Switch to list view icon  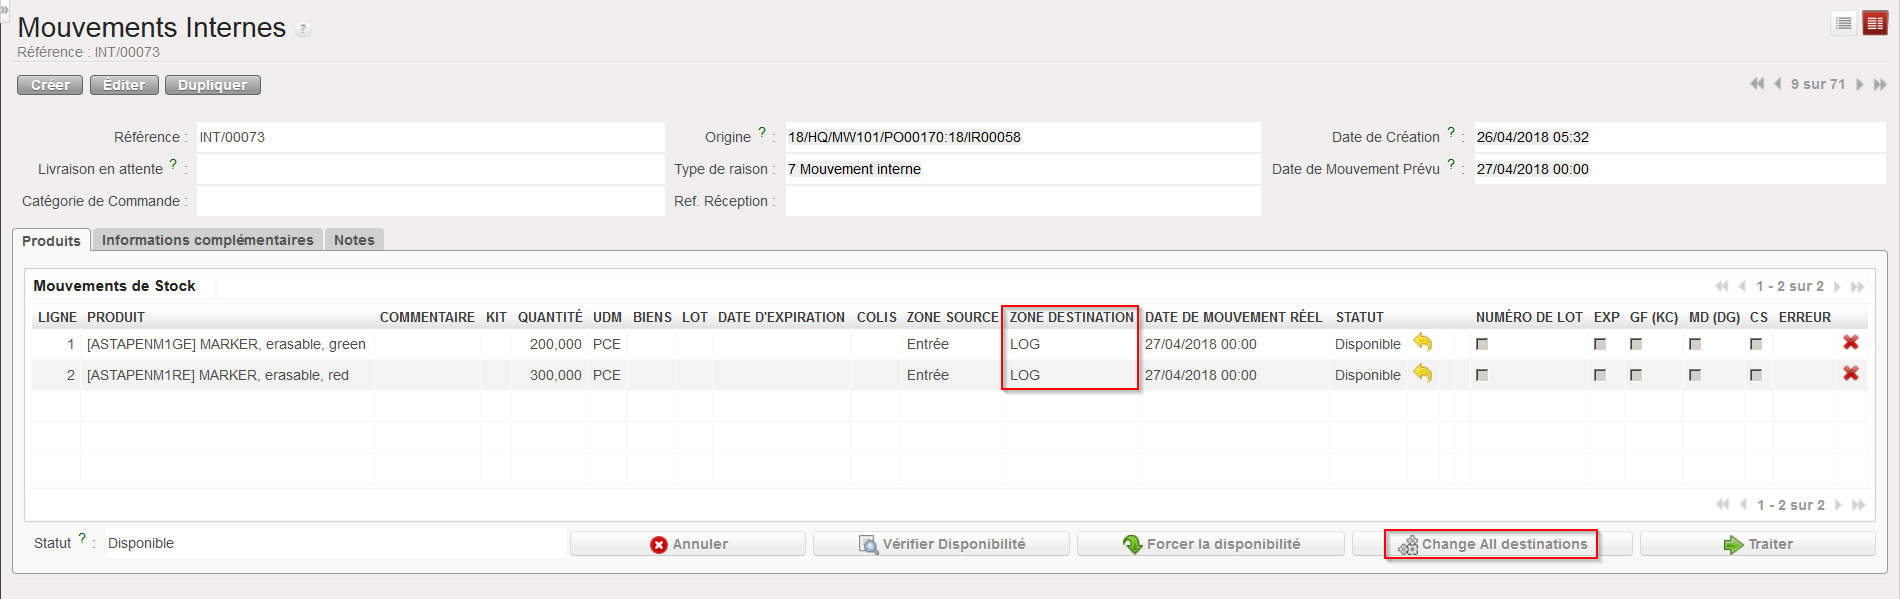(1844, 23)
